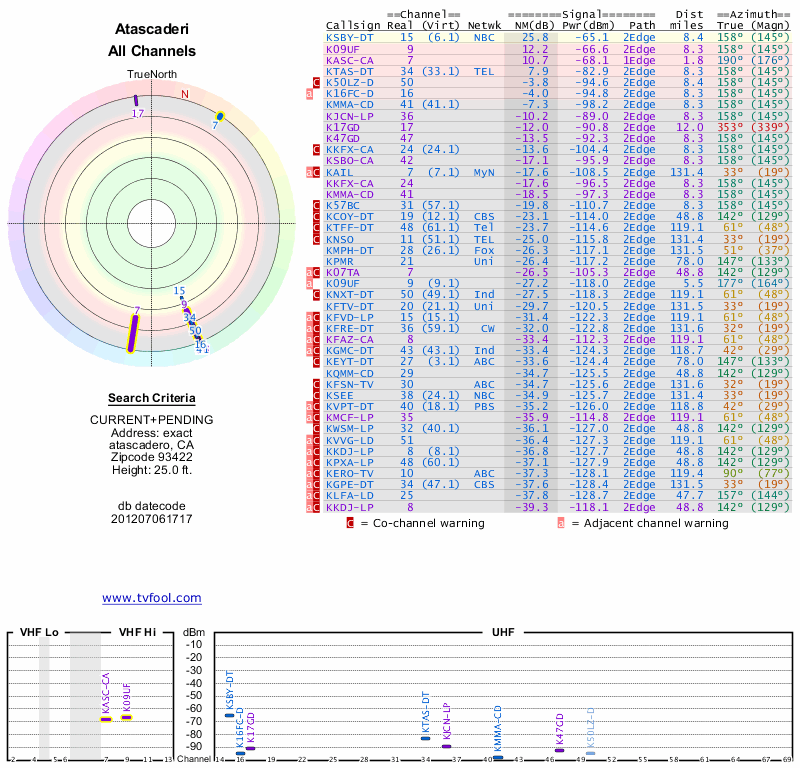Open KSBY-DT callsign link in table
Image resolution: width=800 pixels, height=768 pixels.
(x=350, y=37)
